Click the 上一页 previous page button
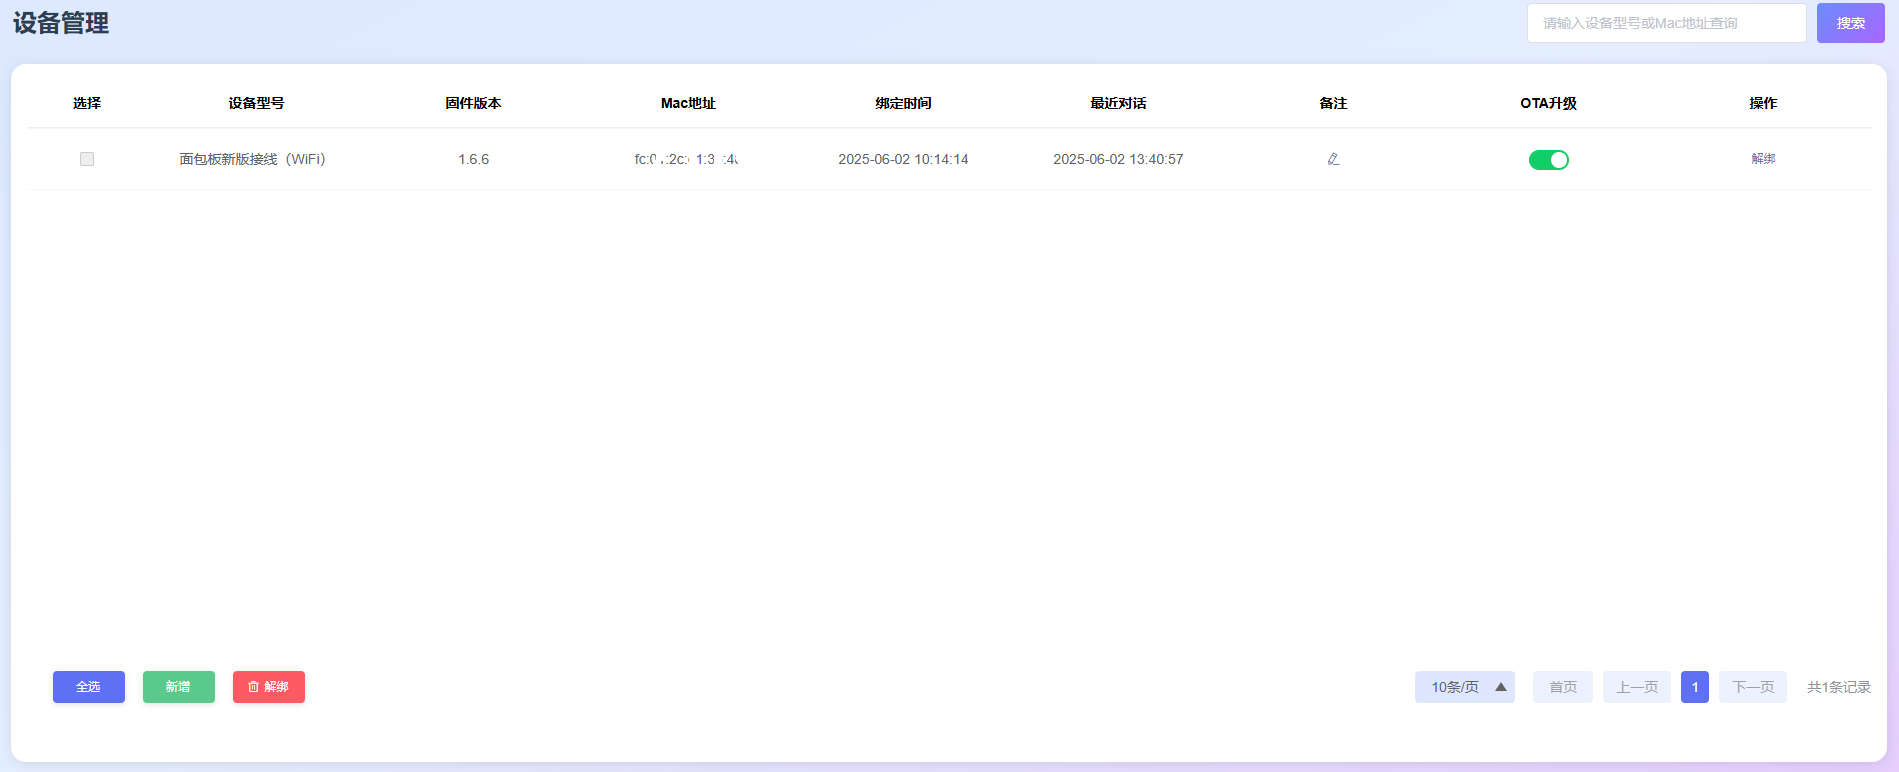Screen dimensions: 1899x772 pos(1637,687)
